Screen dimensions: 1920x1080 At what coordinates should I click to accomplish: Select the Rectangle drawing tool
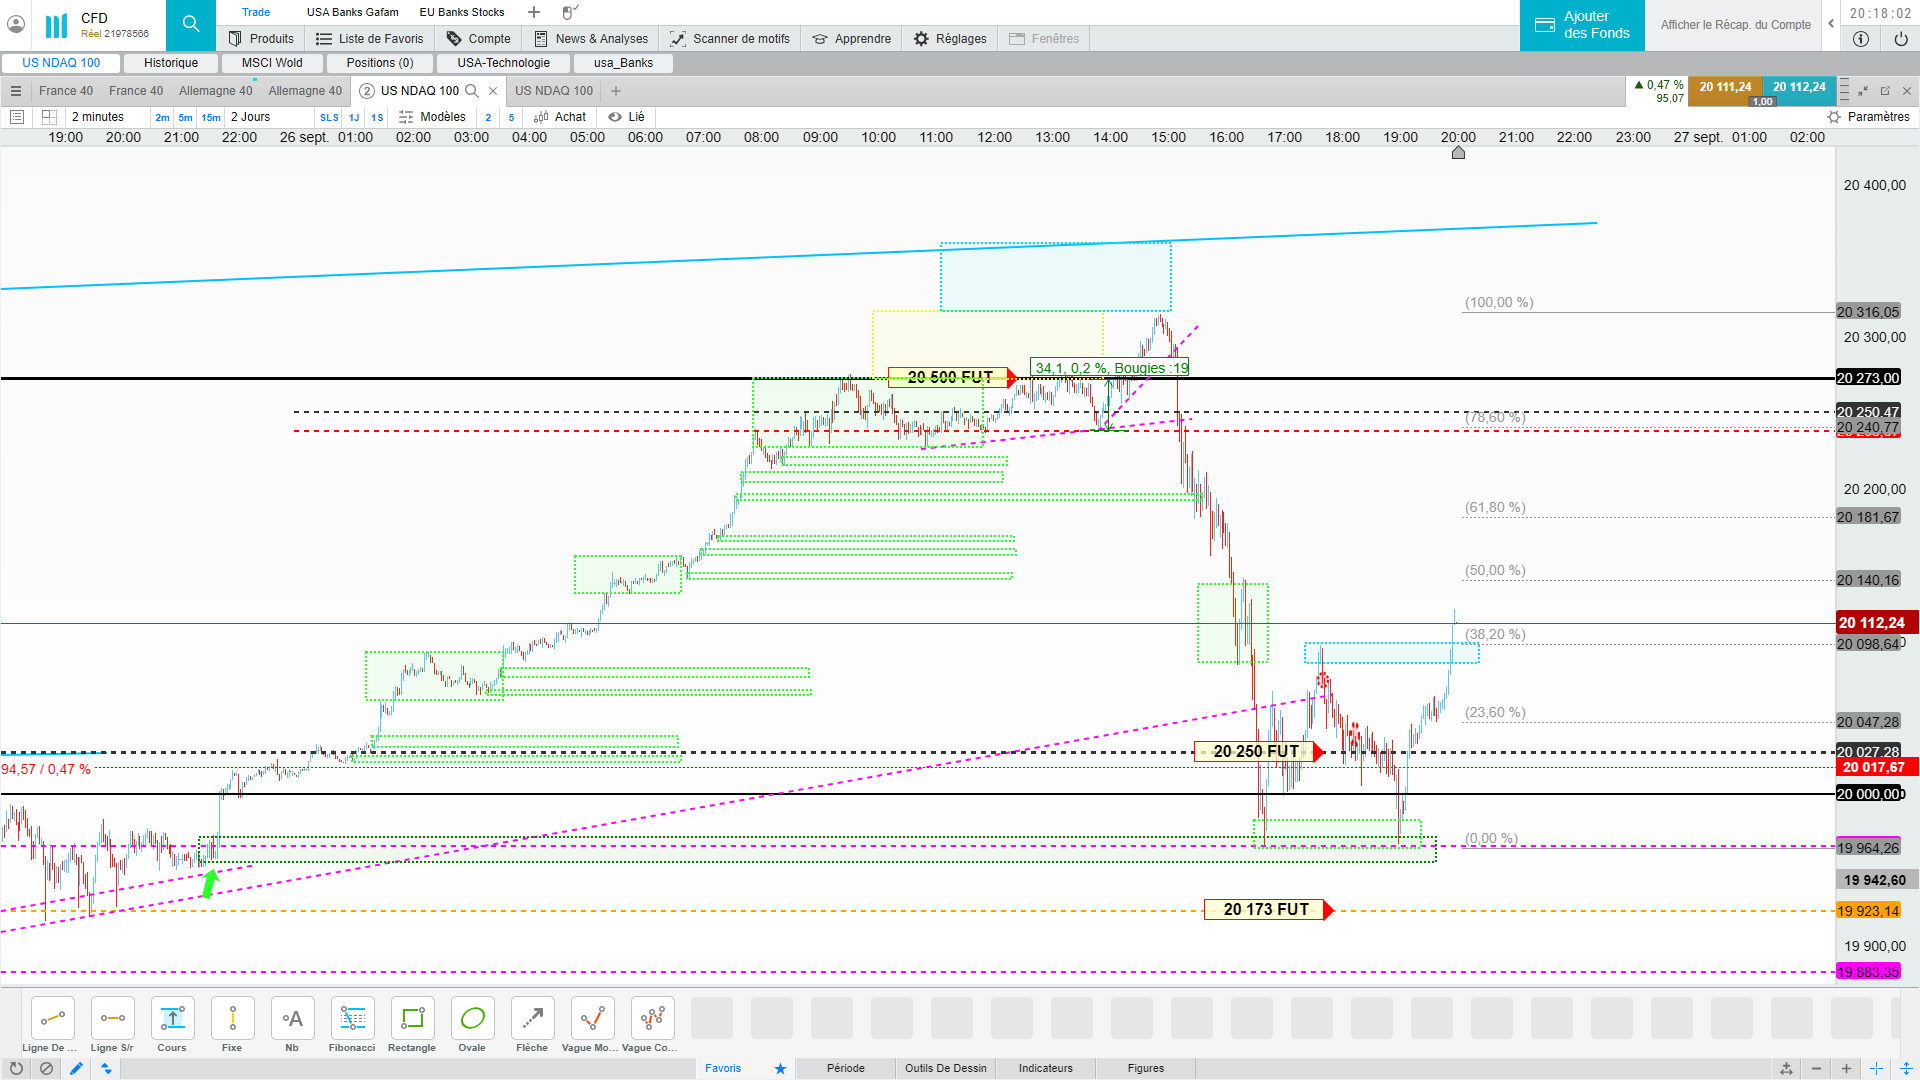coord(412,1019)
